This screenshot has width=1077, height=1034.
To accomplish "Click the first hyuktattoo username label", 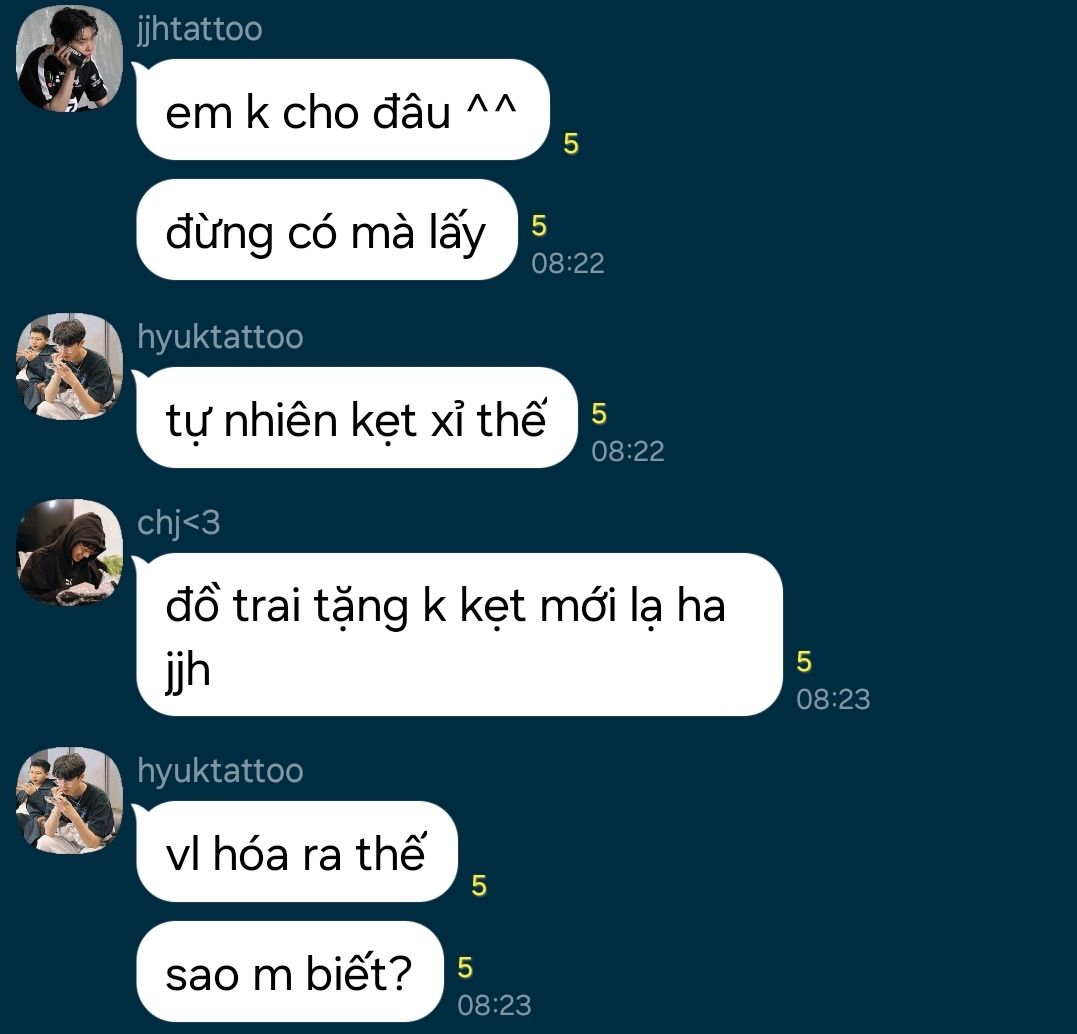I will (220, 337).
